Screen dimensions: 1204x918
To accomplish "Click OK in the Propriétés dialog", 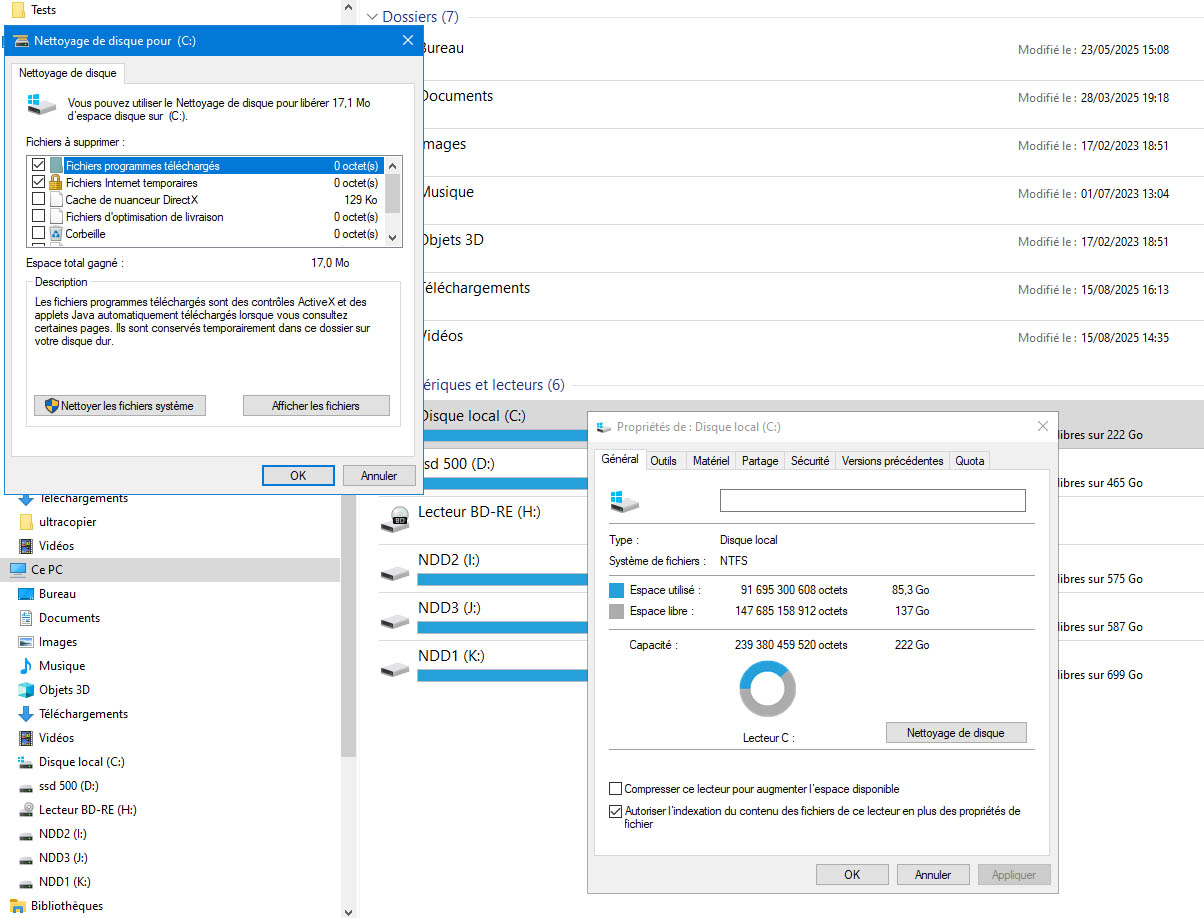I will (x=852, y=874).
